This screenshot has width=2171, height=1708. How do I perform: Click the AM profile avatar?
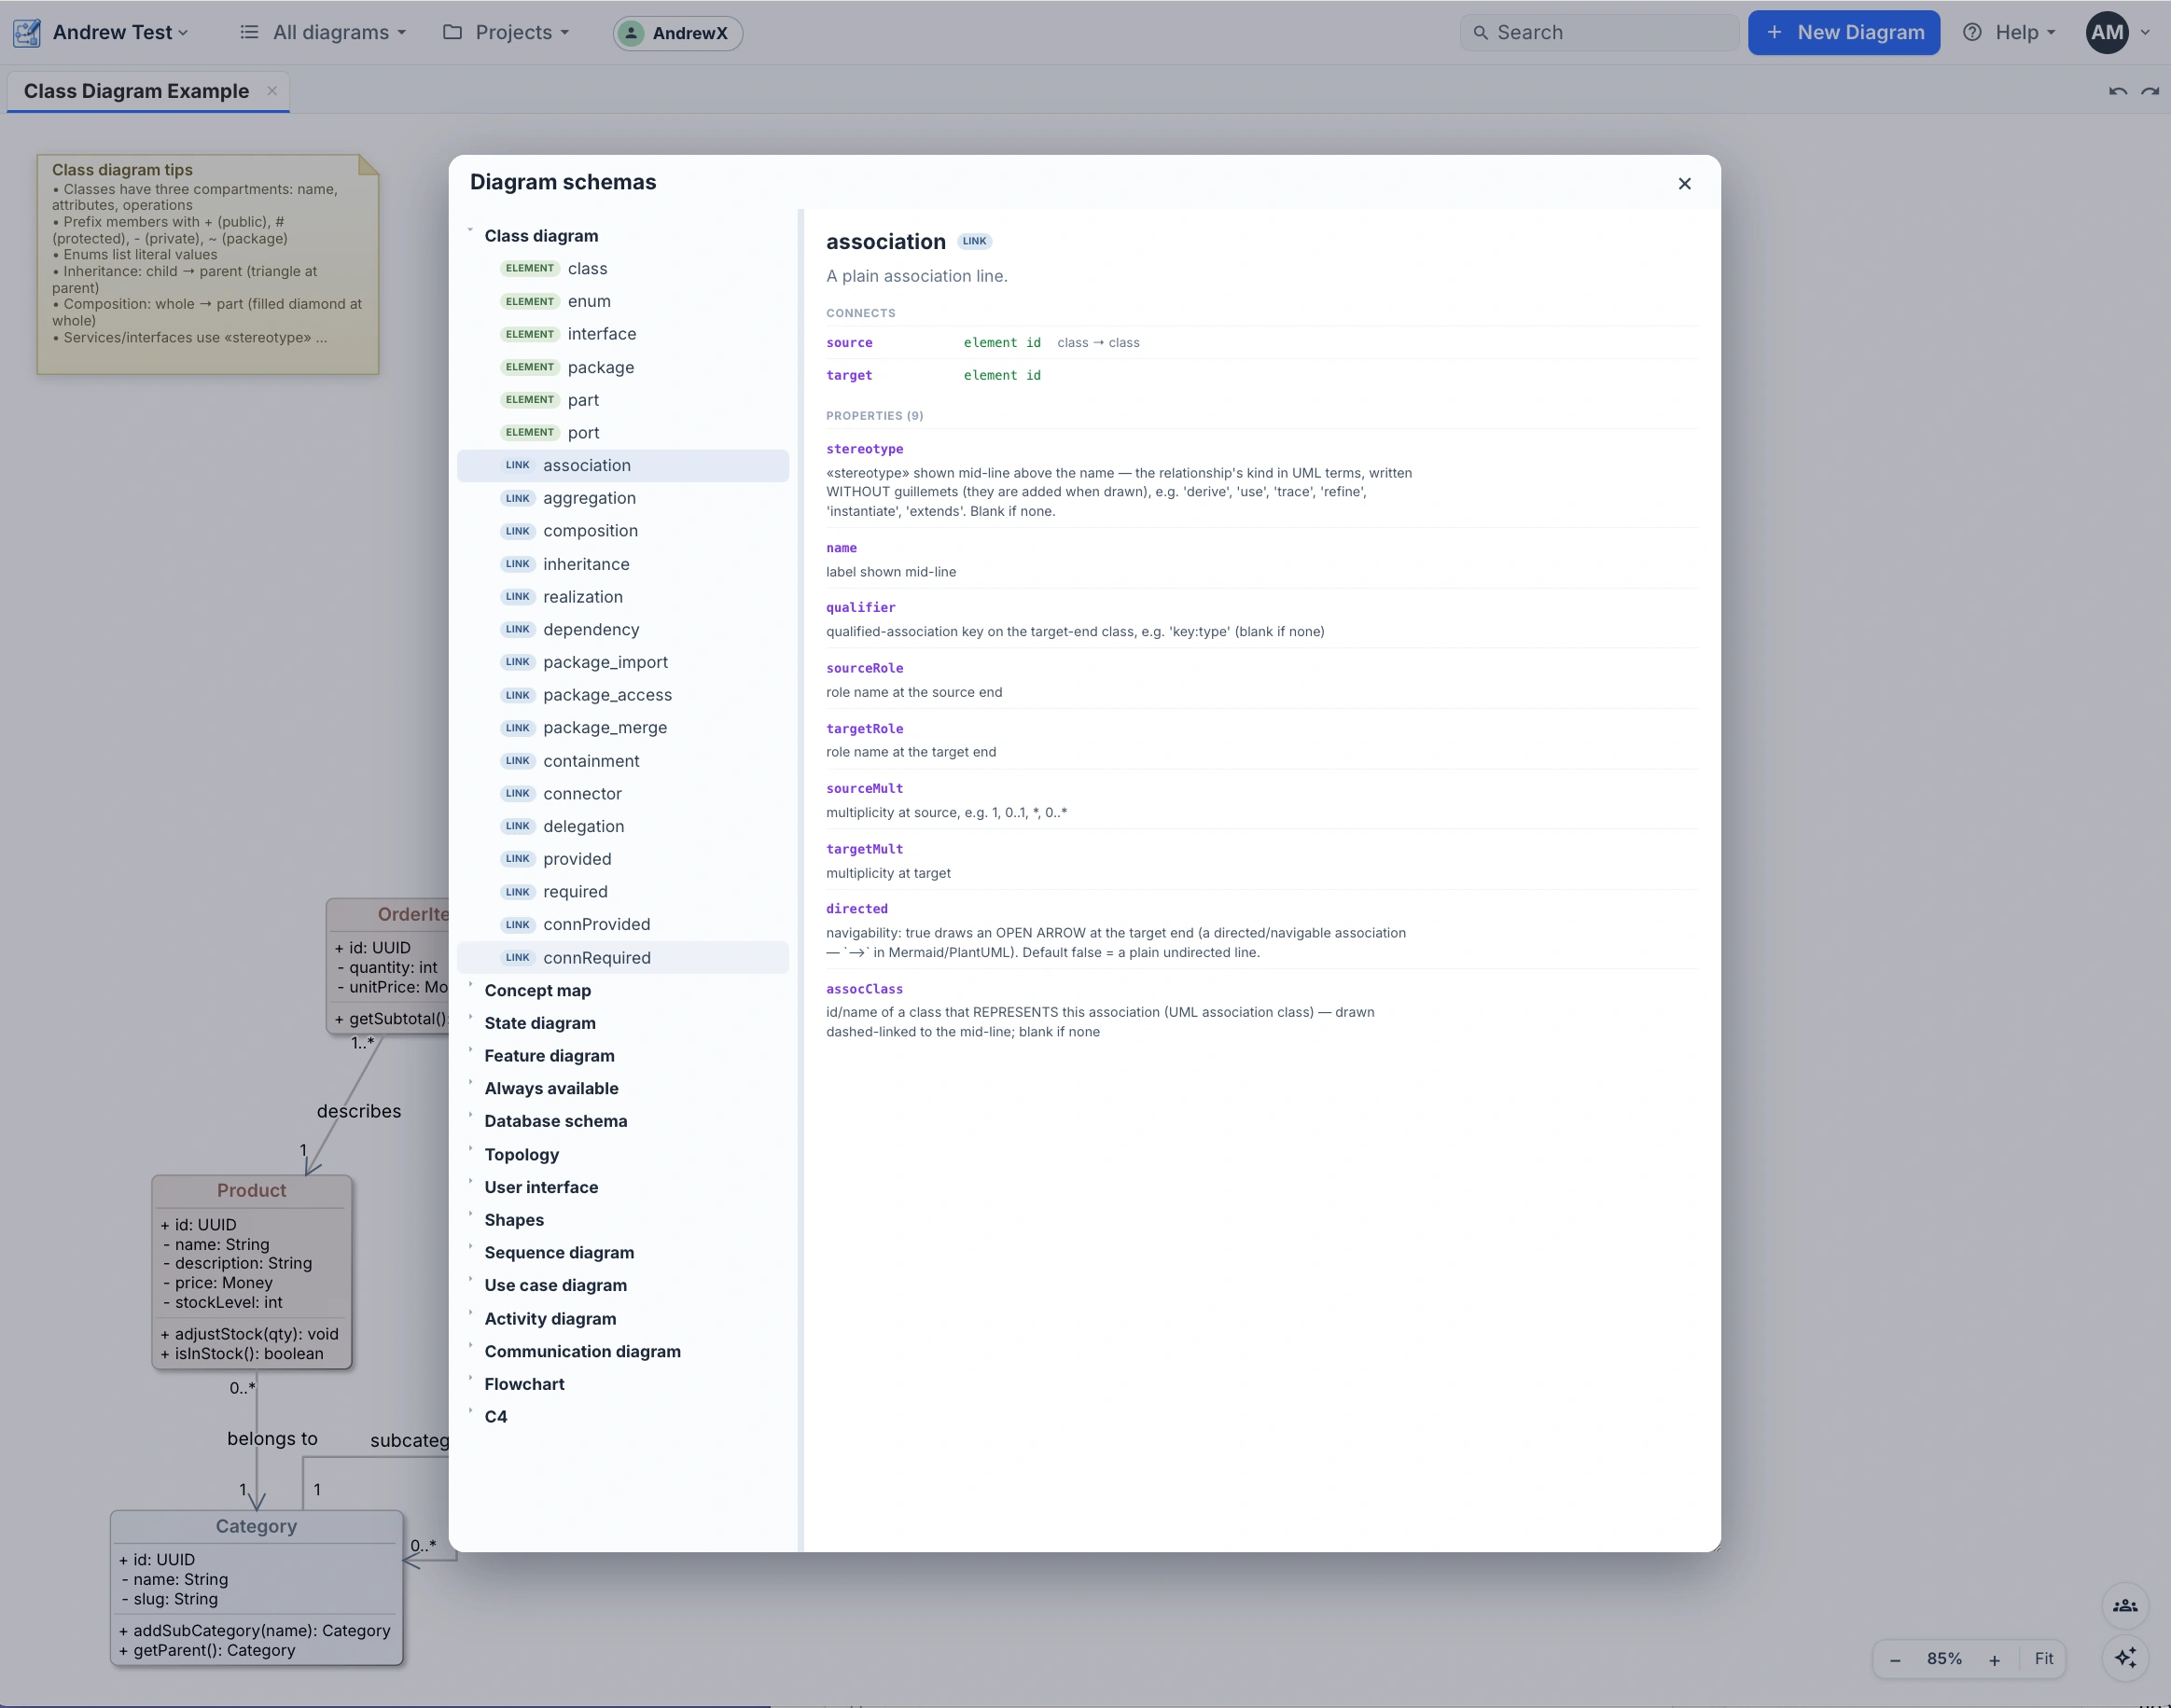(2106, 33)
